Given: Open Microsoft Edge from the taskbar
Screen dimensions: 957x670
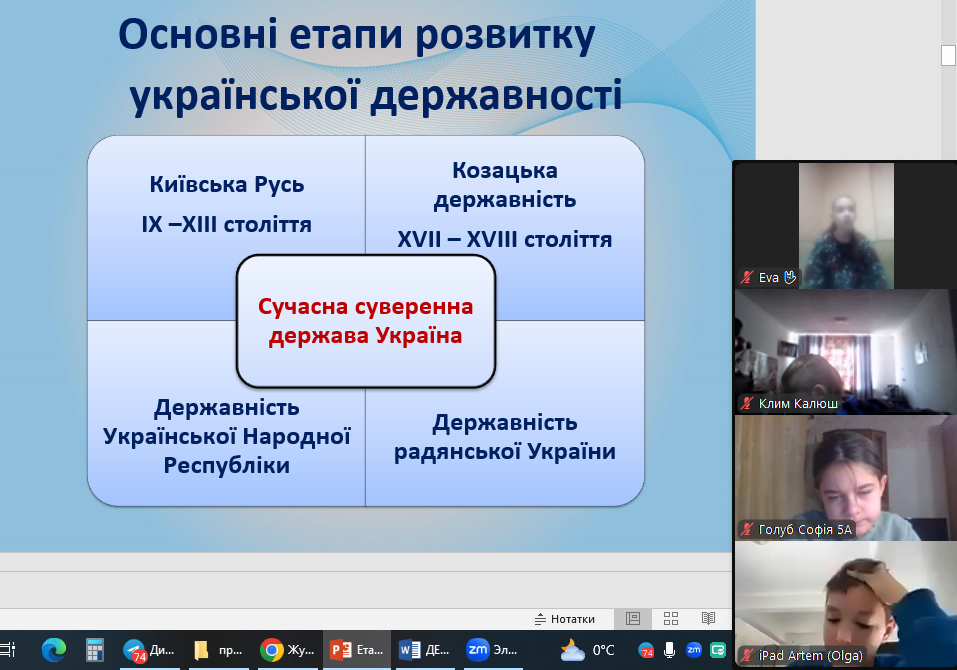Looking at the screenshot, I should click(54, 650).
